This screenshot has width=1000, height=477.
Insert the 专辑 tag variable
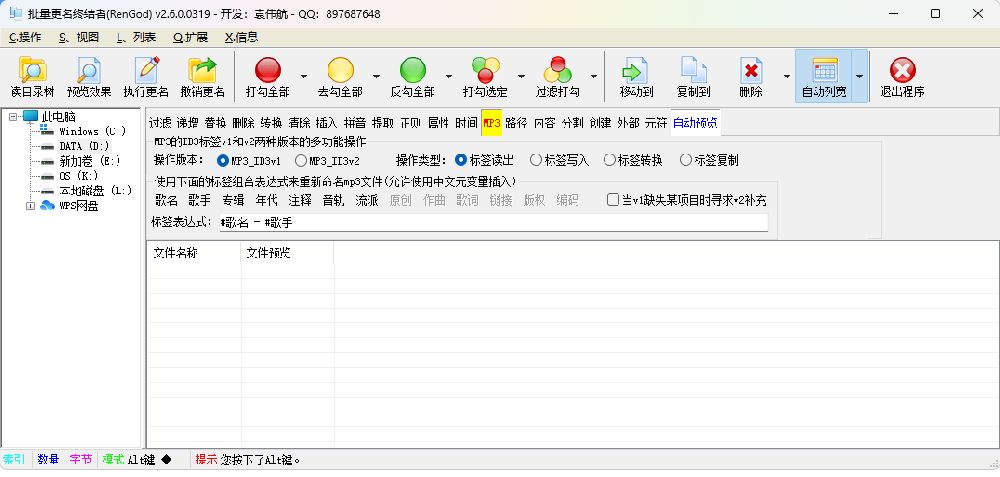(233, 200)
